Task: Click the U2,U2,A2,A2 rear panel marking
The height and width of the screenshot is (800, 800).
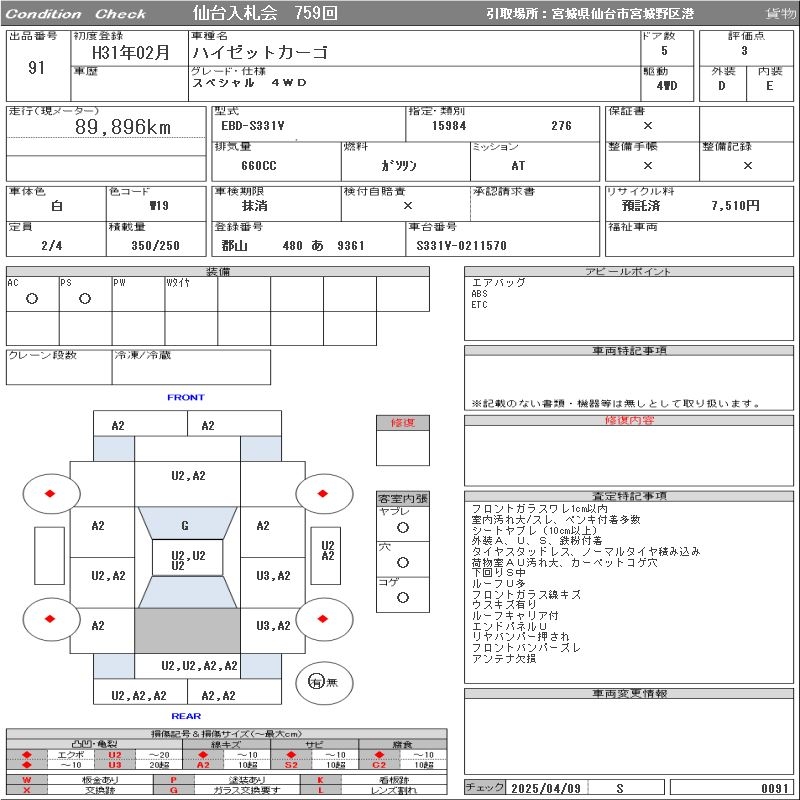Action: pyautogui.click(x=199, y=666)
